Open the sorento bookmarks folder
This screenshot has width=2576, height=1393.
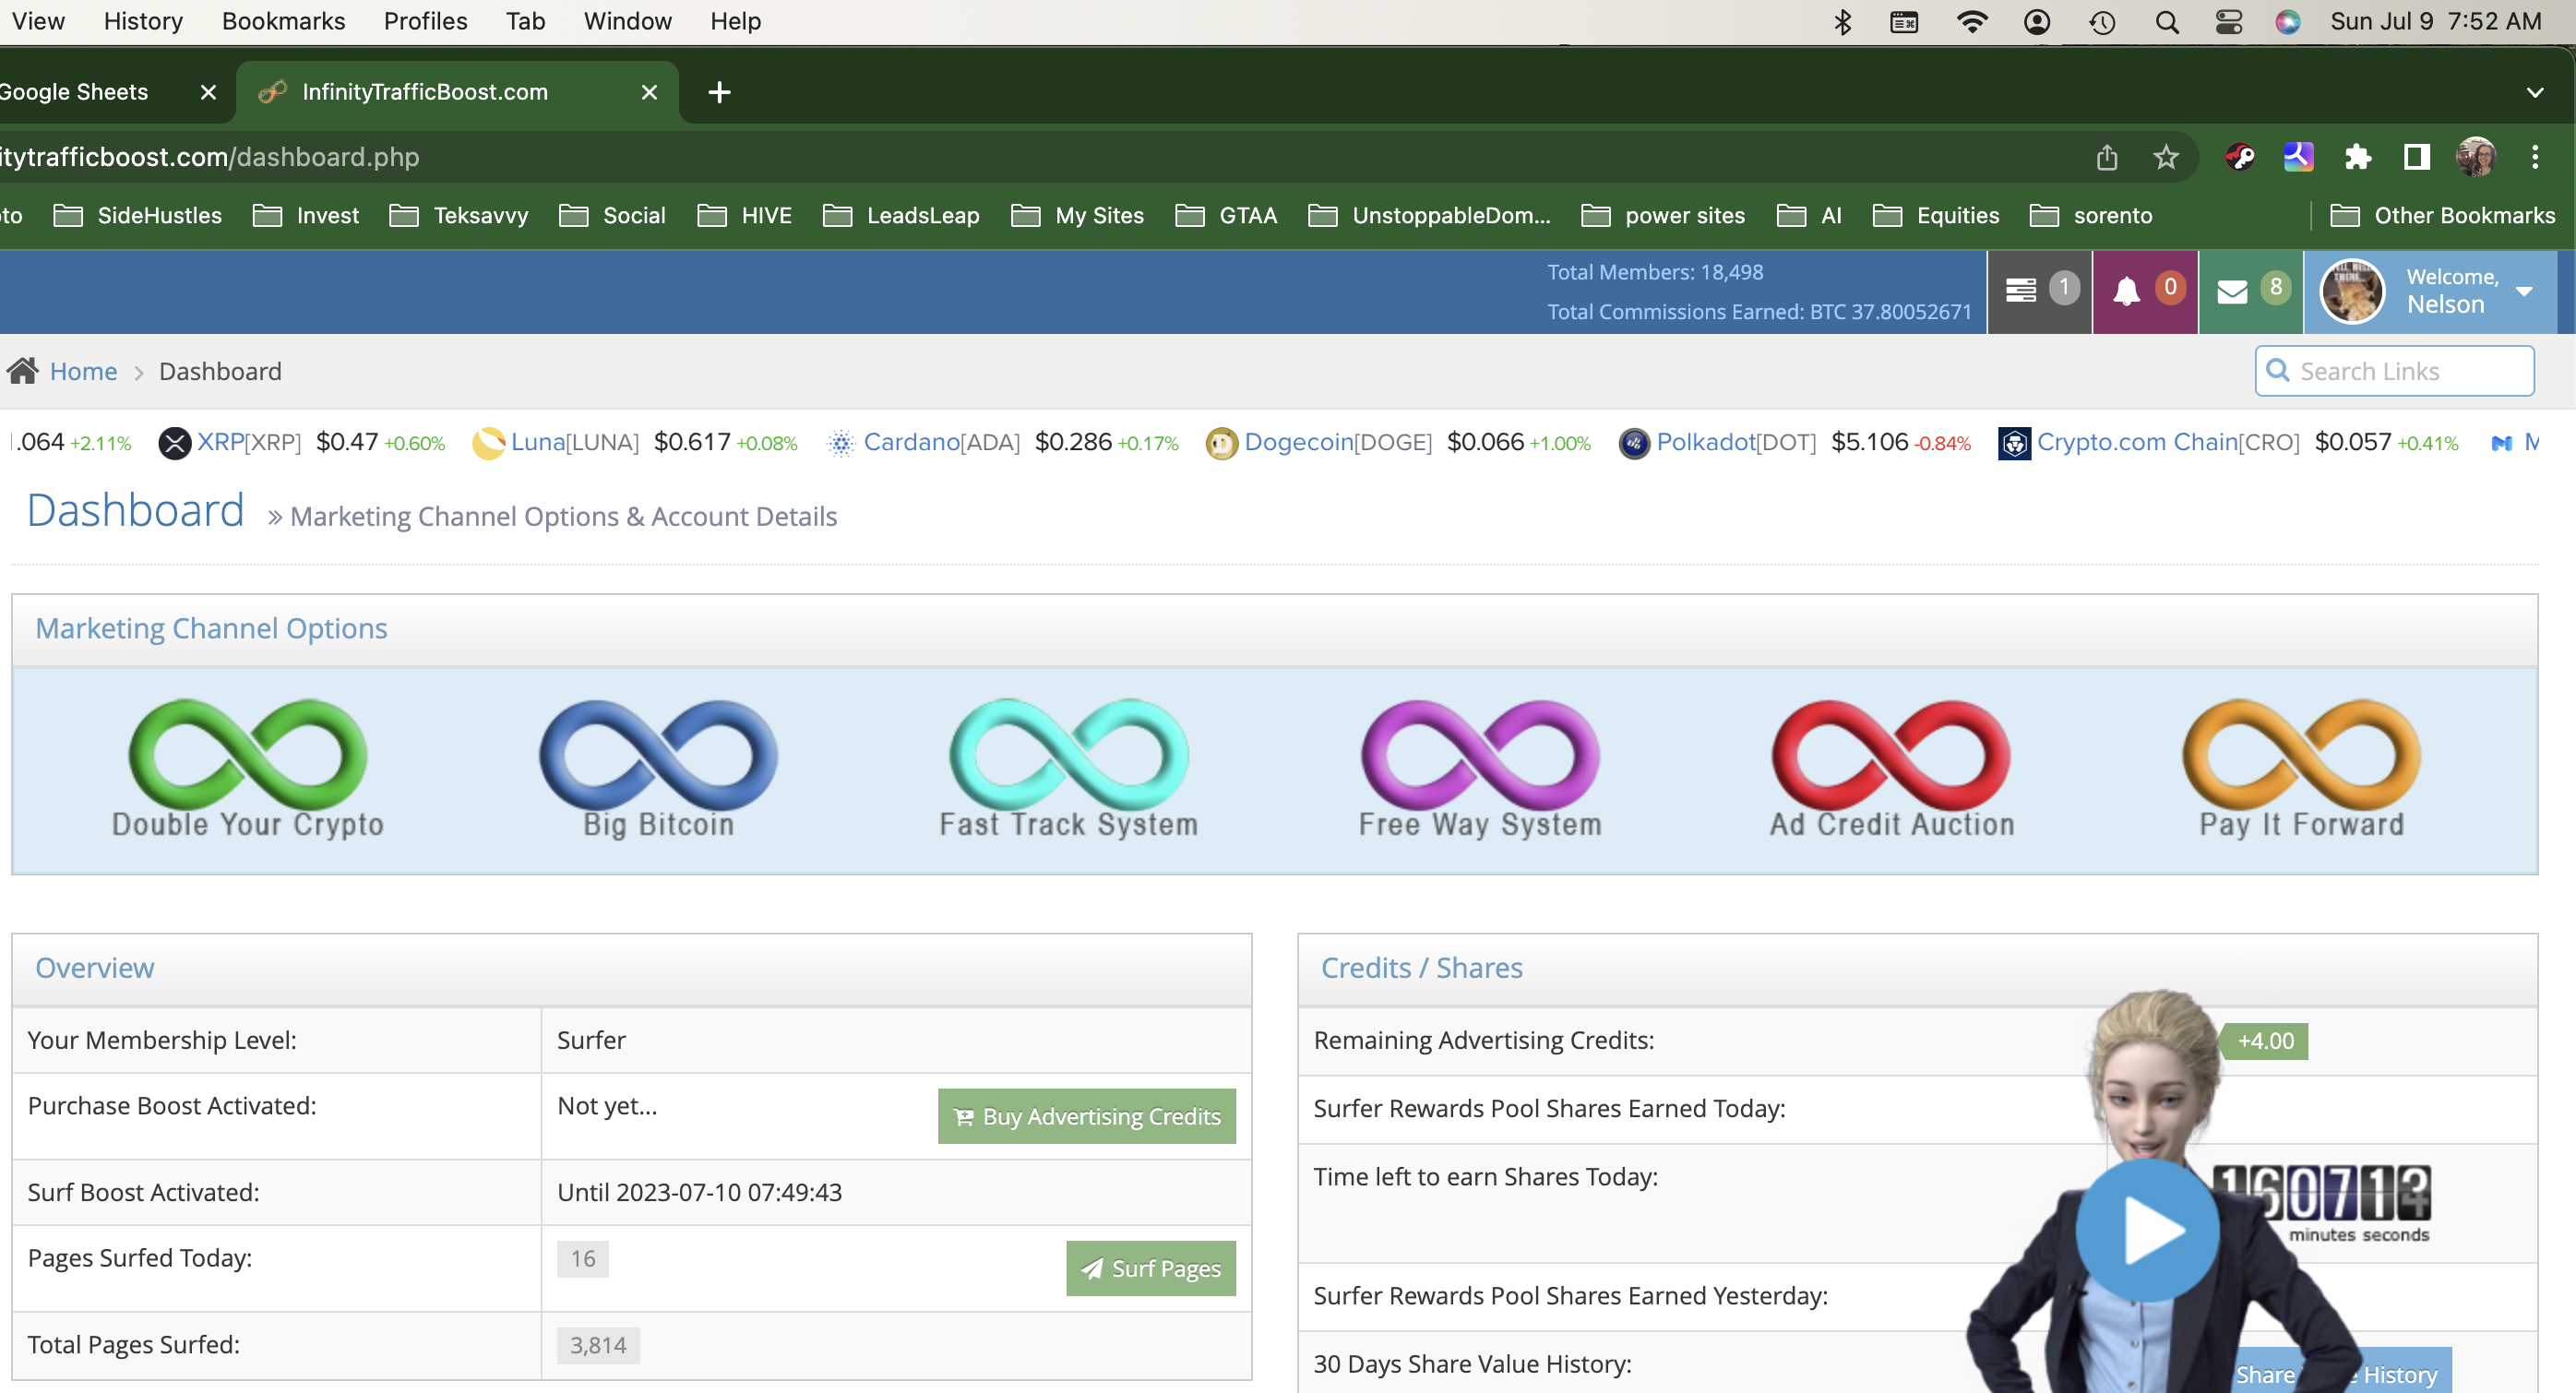[2090, 215]
